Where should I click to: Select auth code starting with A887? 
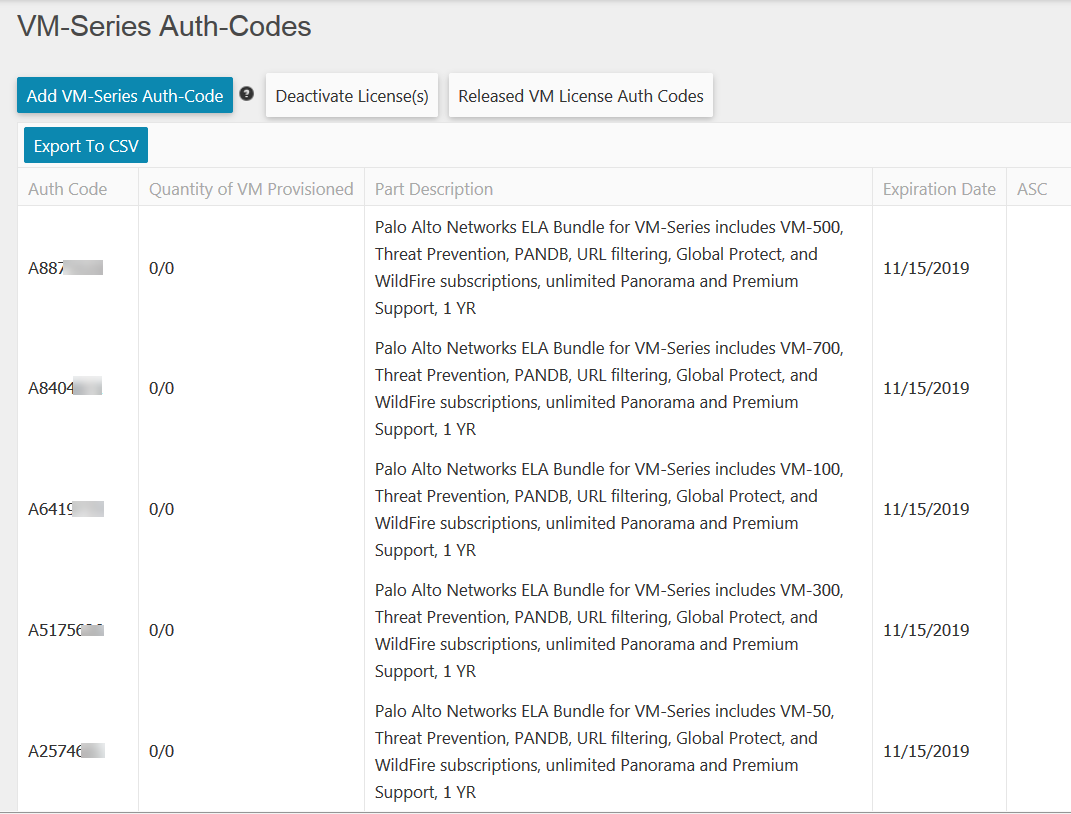(x=65, y=268)
